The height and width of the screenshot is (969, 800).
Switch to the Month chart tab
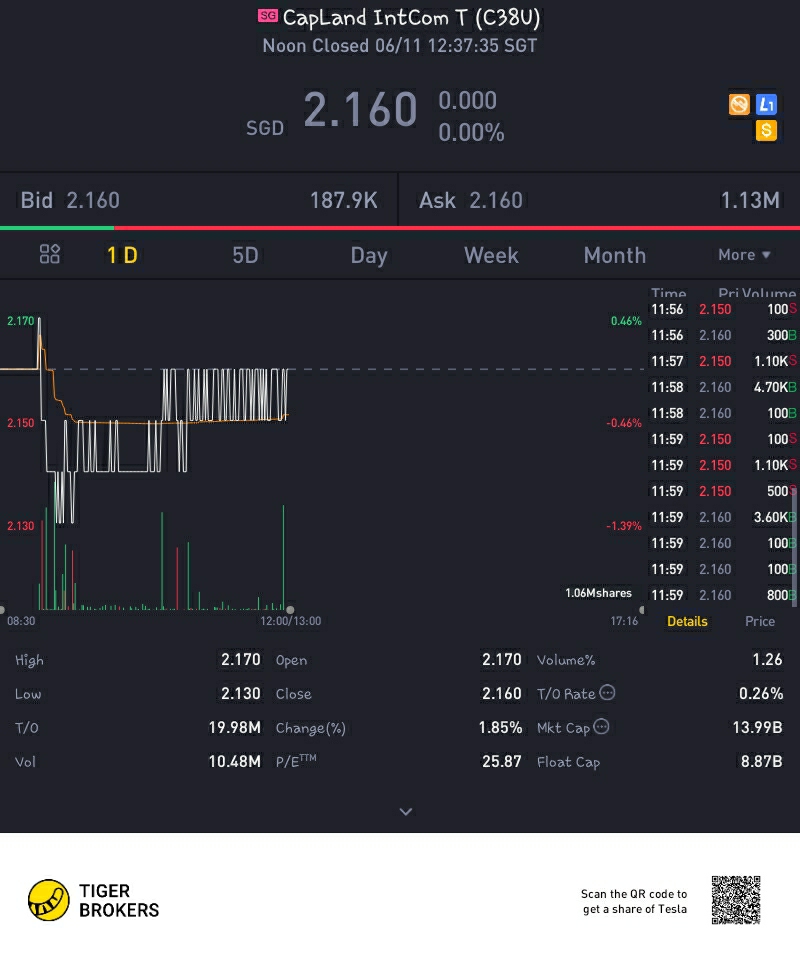615,255
